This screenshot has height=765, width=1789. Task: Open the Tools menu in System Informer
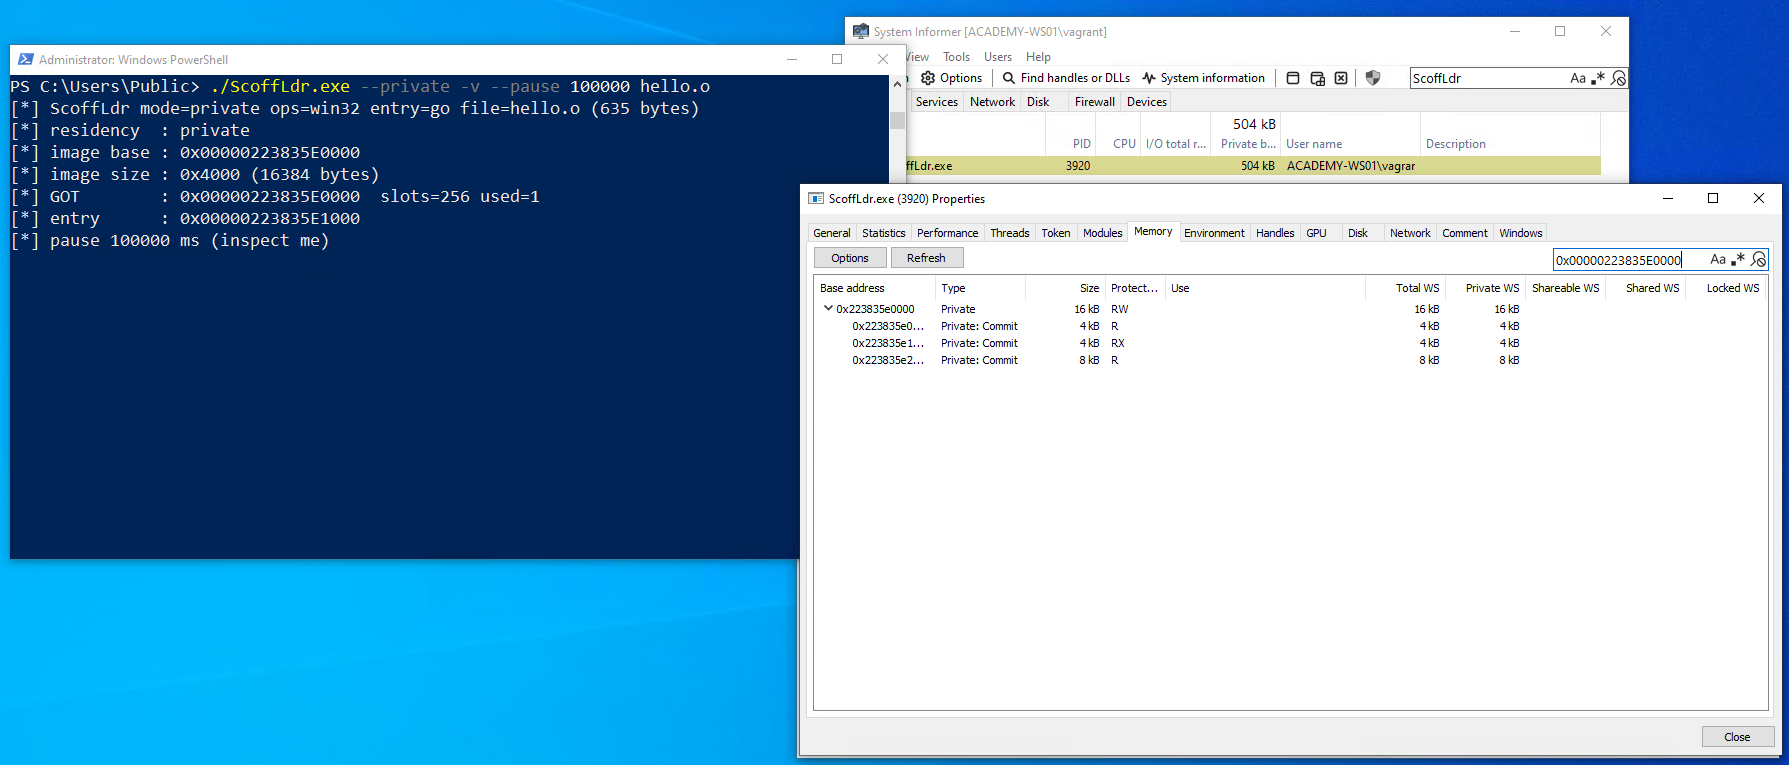point(956,57)
